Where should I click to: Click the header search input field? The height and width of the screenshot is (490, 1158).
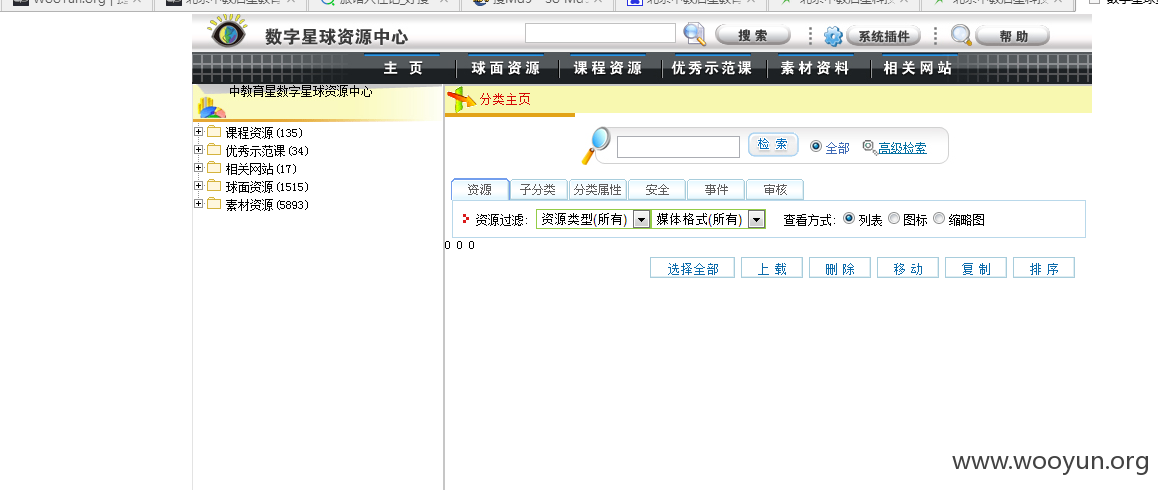[600, 33]
